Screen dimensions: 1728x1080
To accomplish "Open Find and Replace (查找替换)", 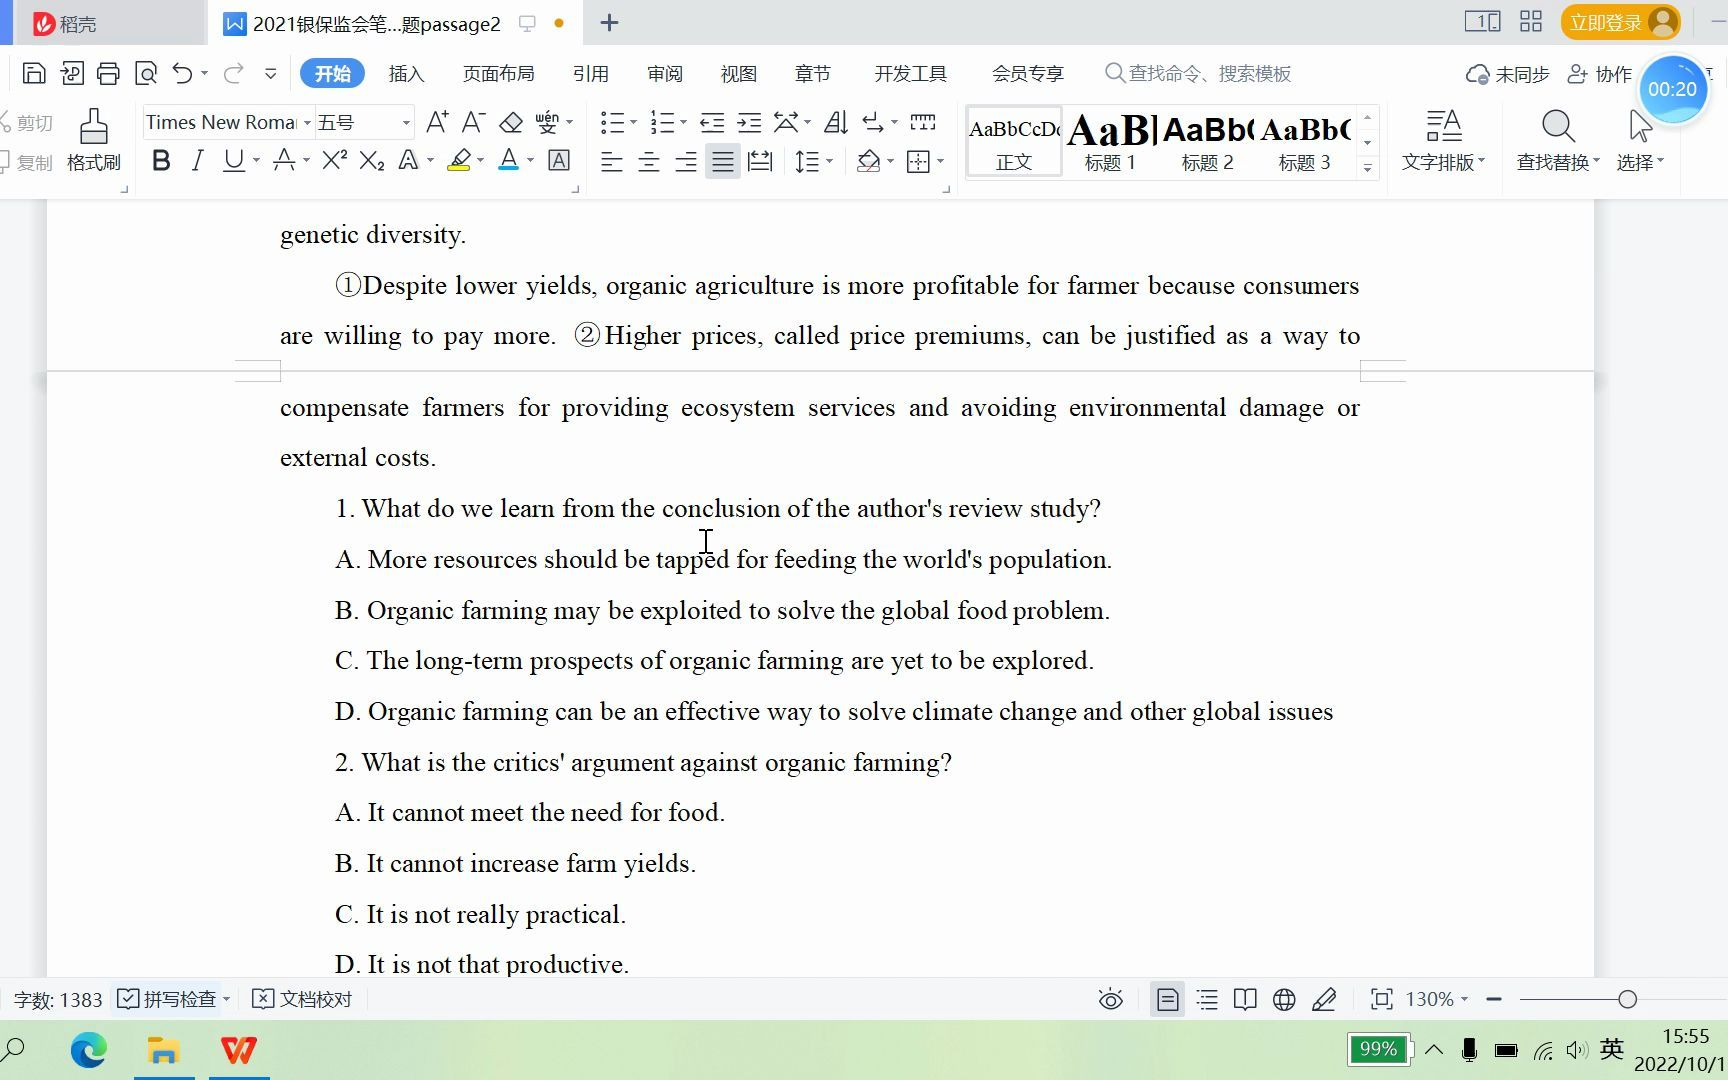I will point(1557,141).
